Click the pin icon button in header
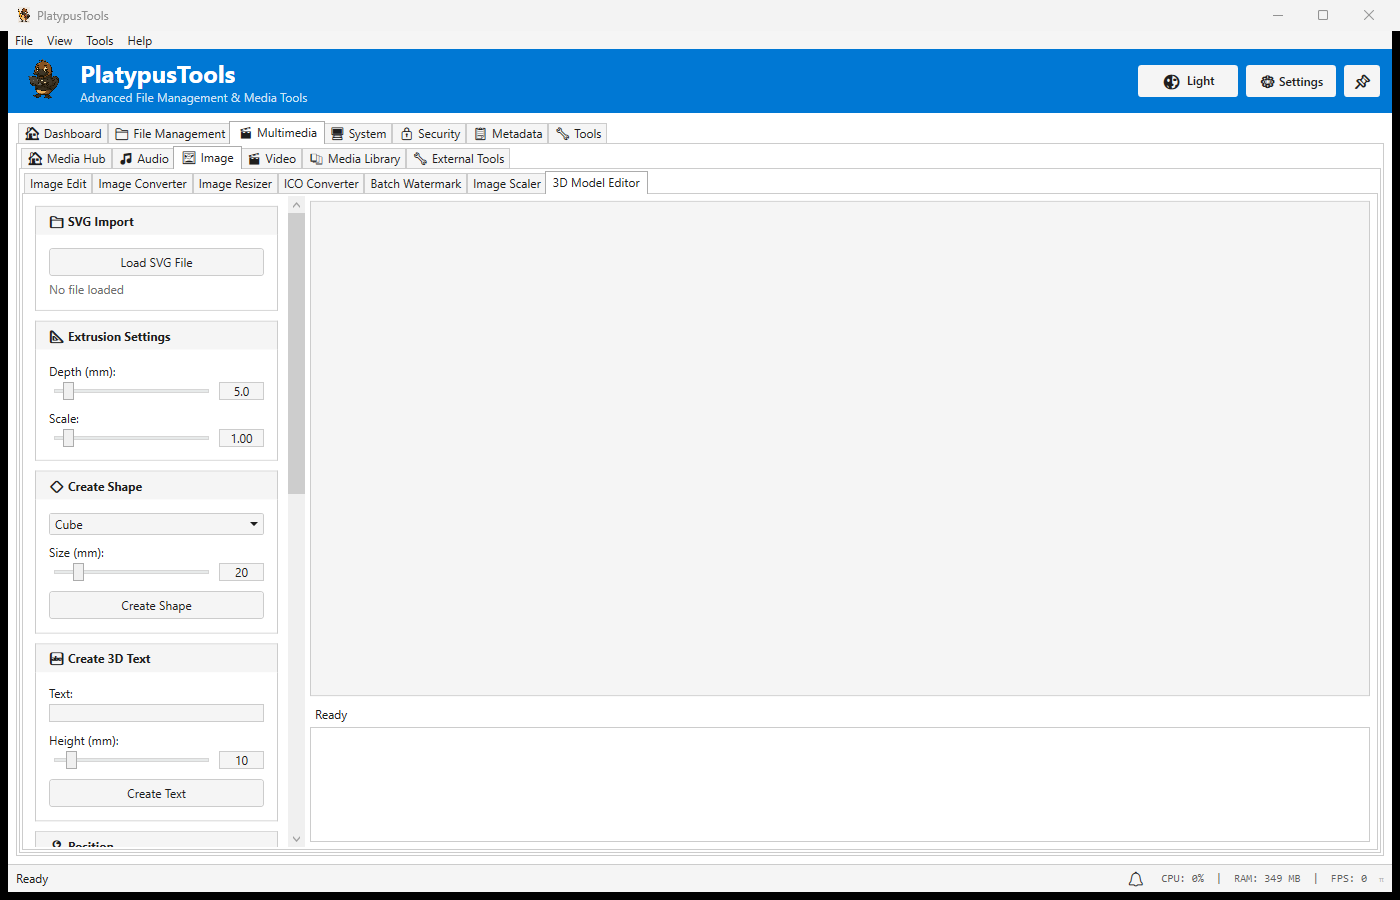Viewport: 1400px width, 900px height. click(x=1361, y=82)
